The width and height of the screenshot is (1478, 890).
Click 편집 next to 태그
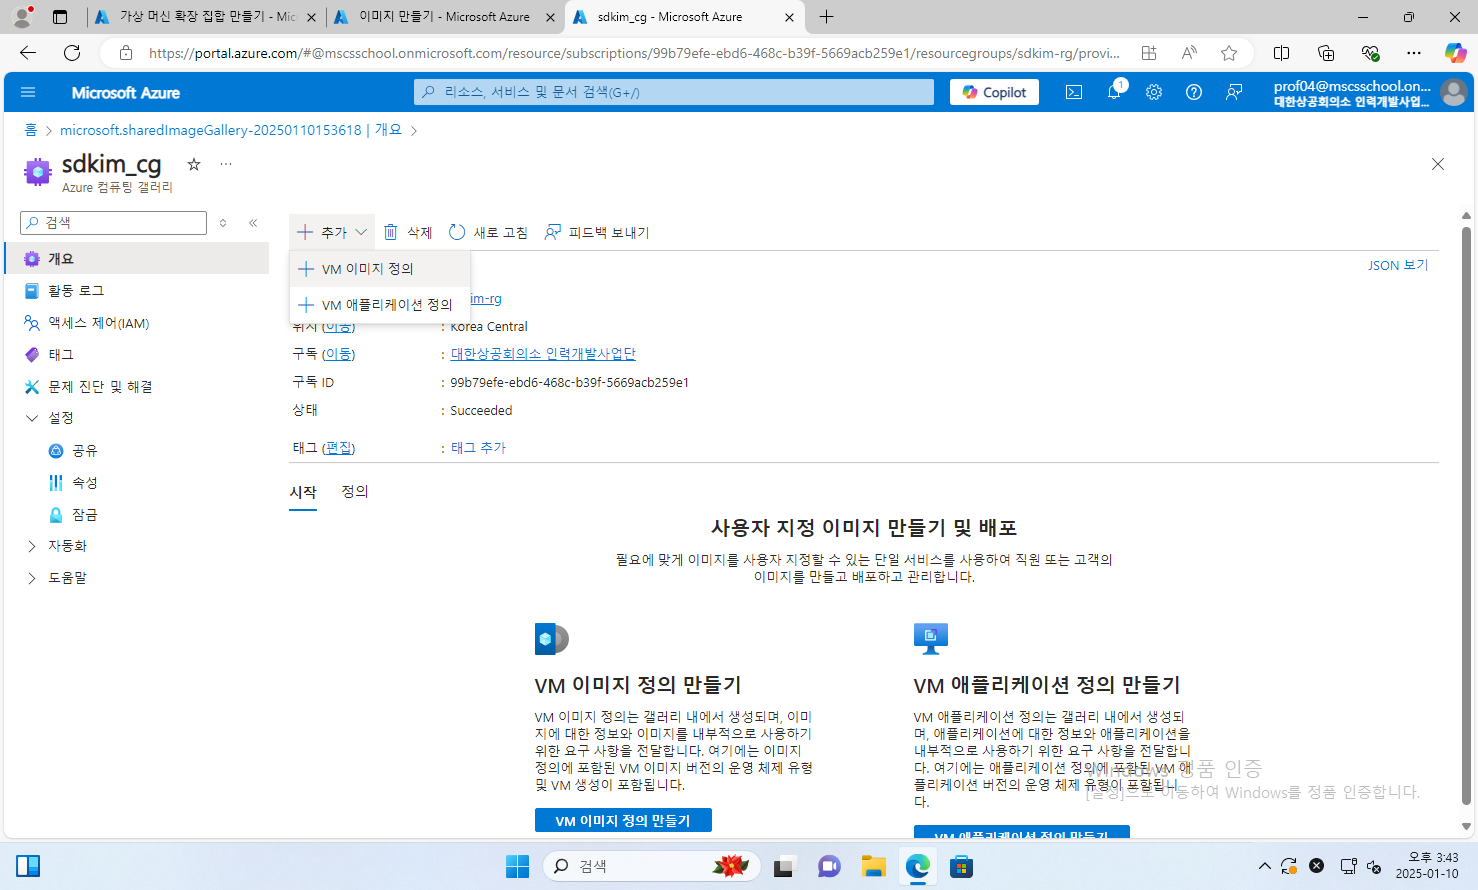coord(339,448)
